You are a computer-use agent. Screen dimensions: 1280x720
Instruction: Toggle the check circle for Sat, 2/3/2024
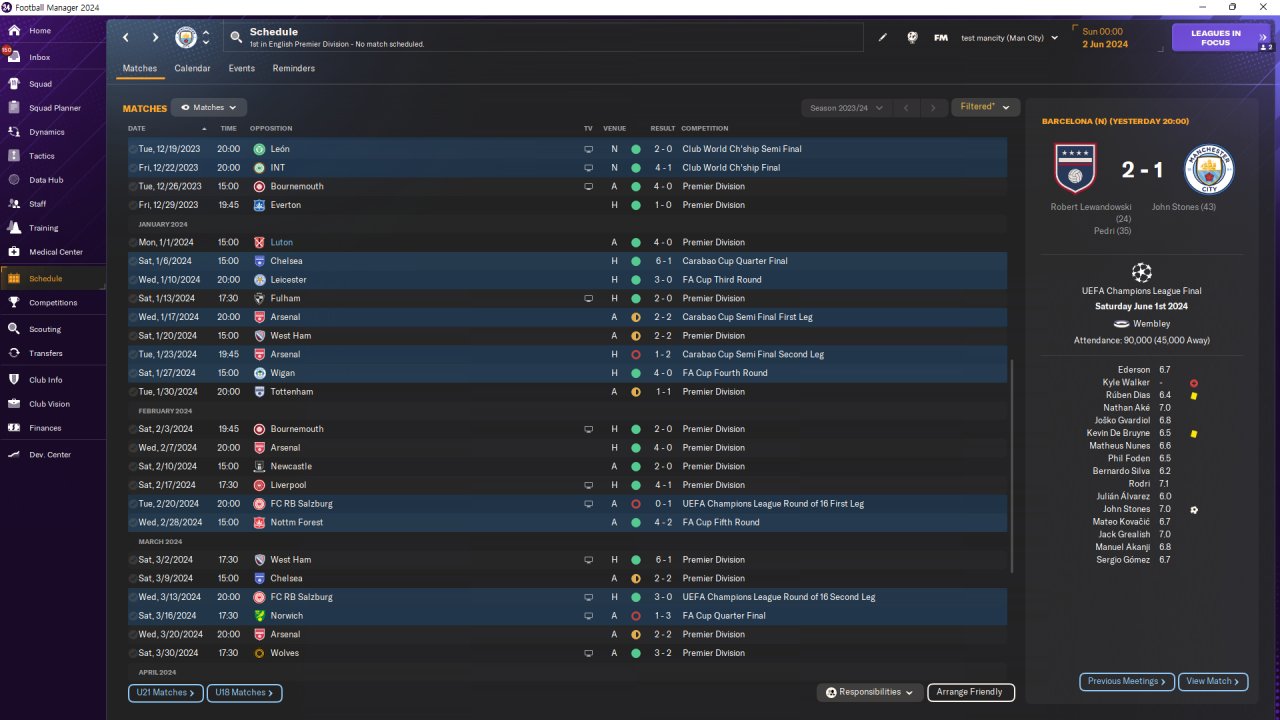pyautogui.click(x=133, y=429)
